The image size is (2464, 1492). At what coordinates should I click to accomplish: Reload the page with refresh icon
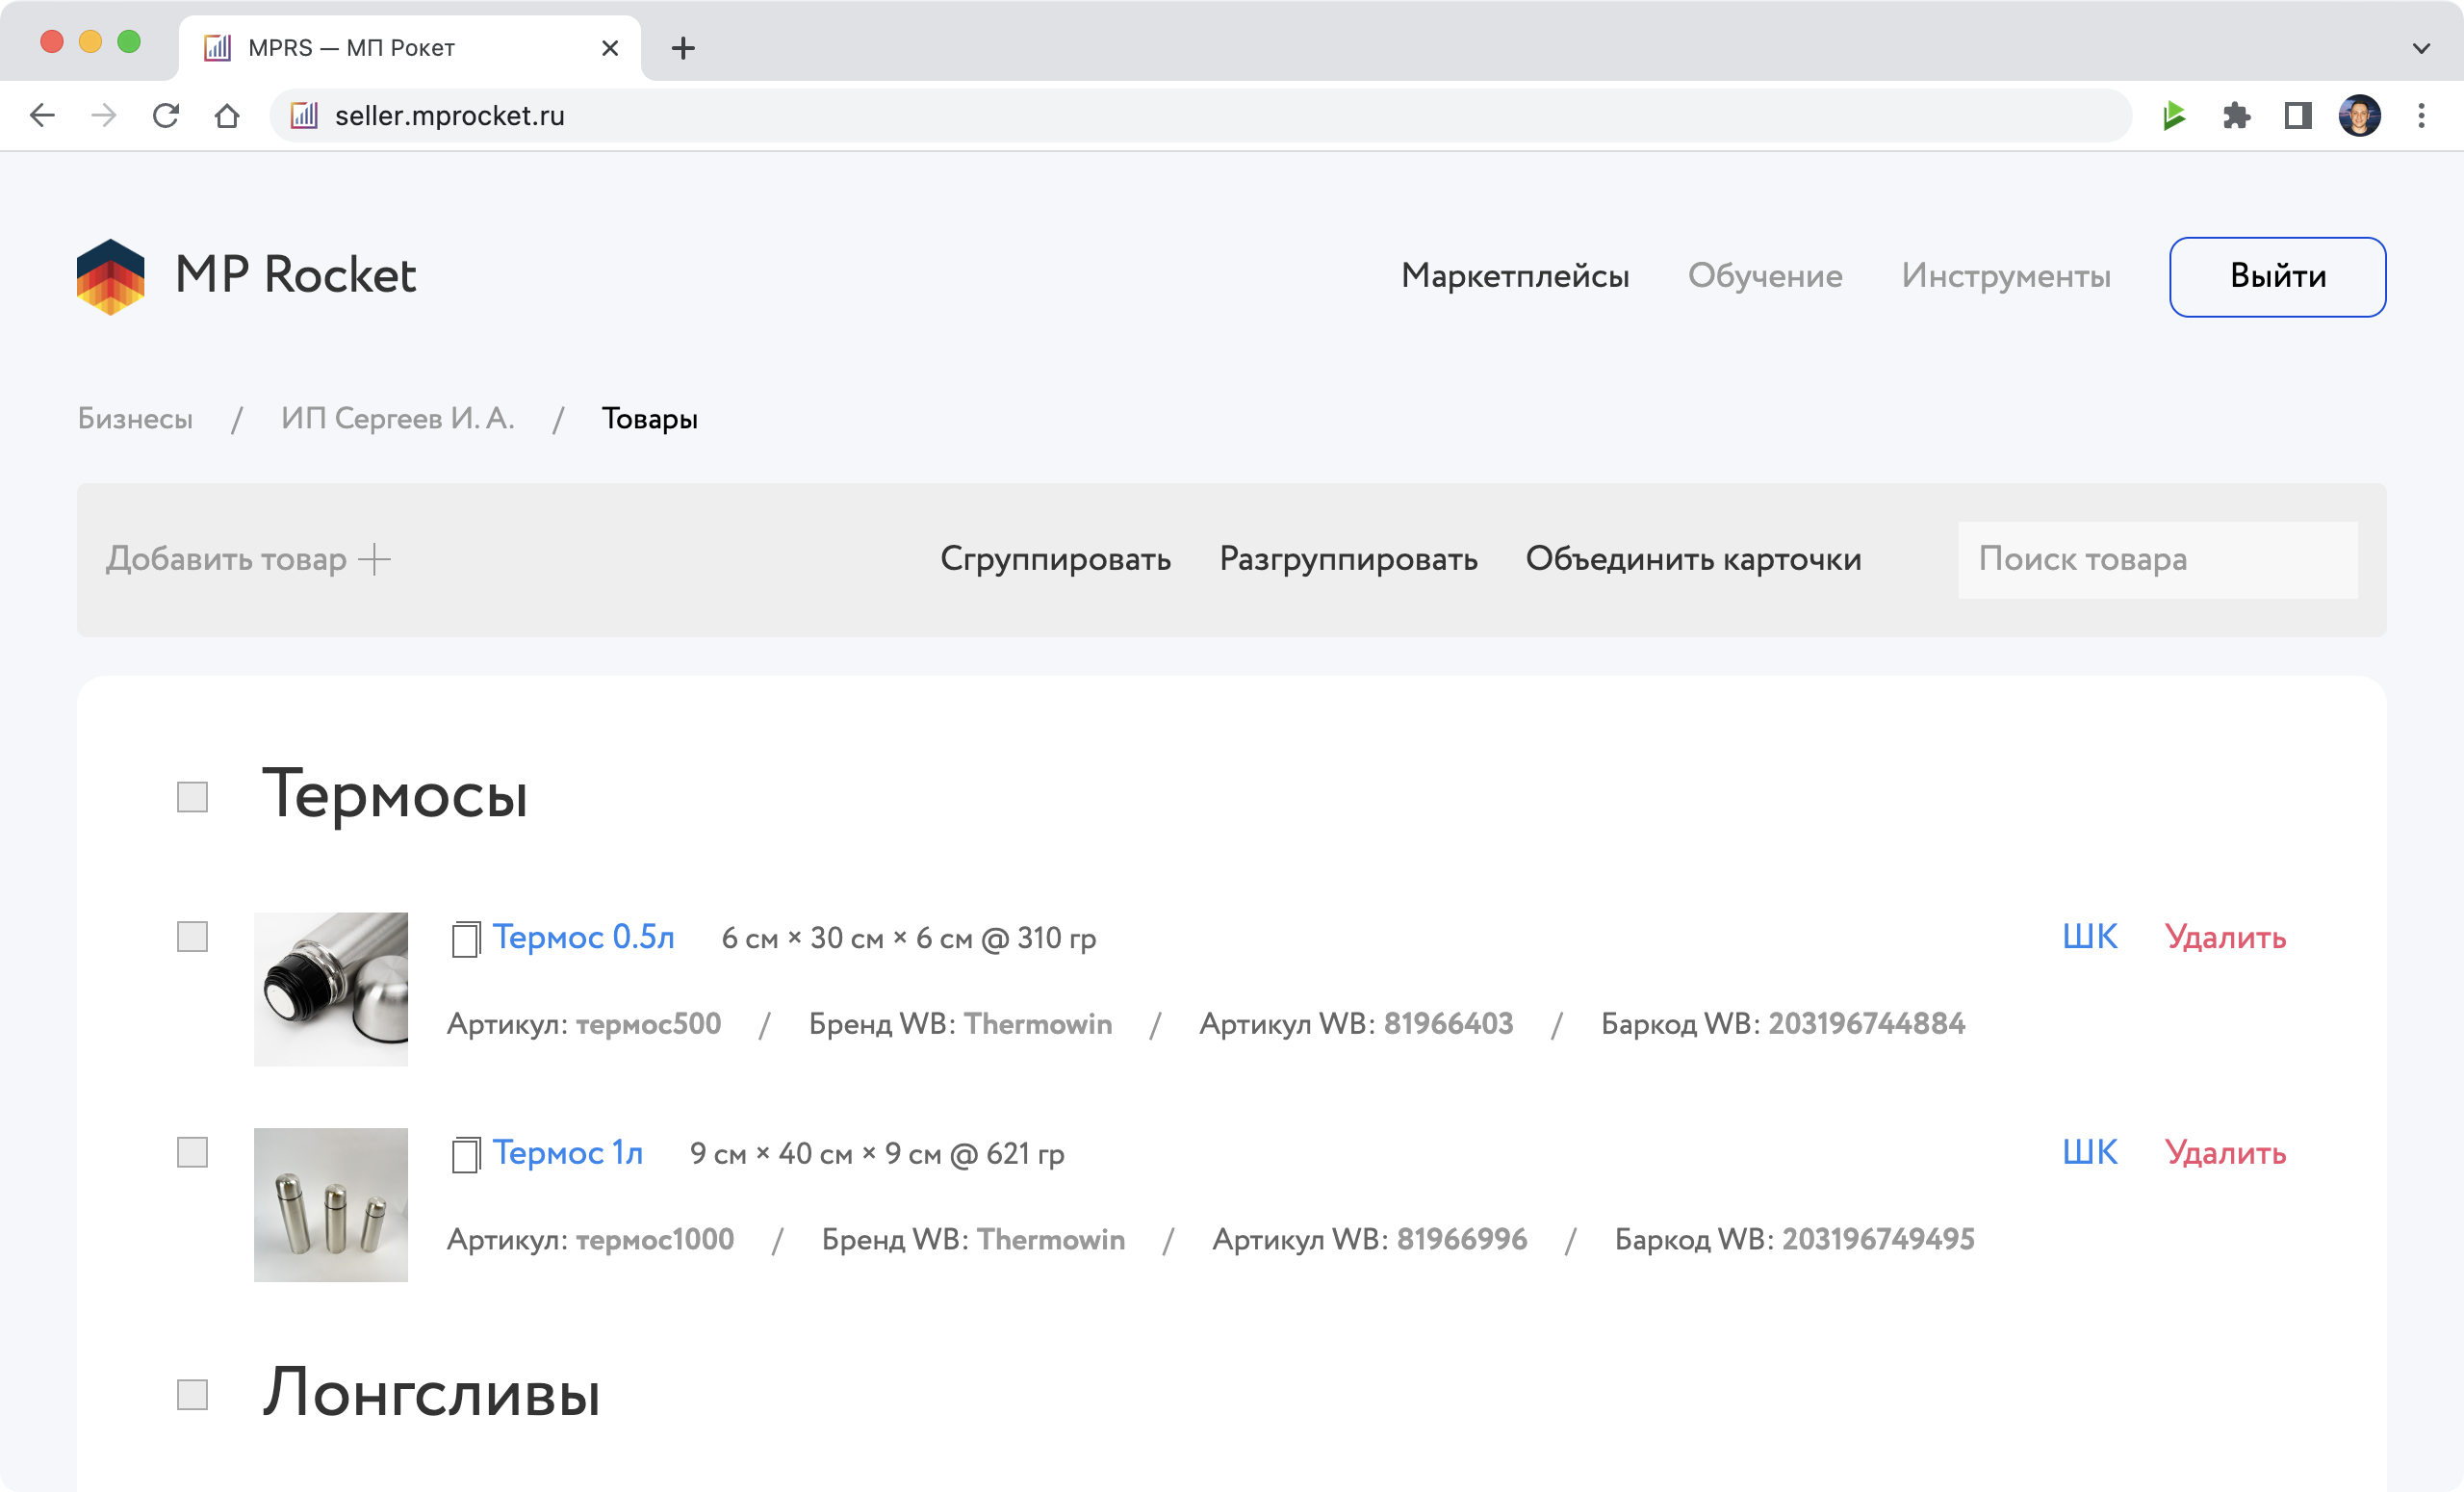tap(166, 116)
